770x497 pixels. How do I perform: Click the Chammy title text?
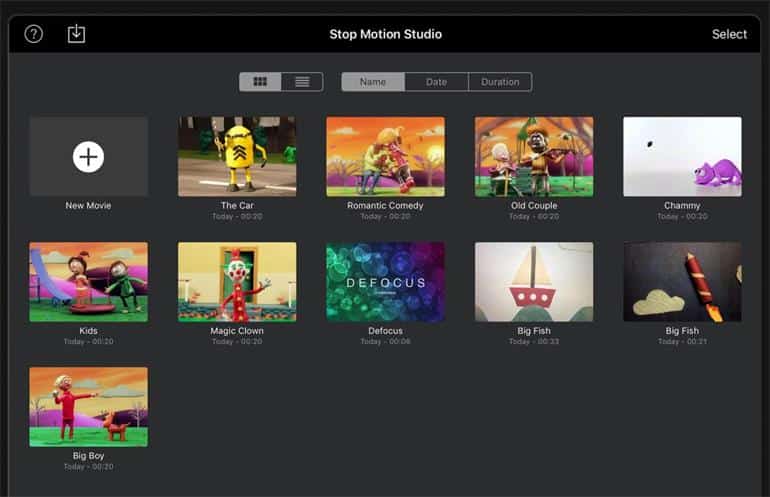[682, 205]
